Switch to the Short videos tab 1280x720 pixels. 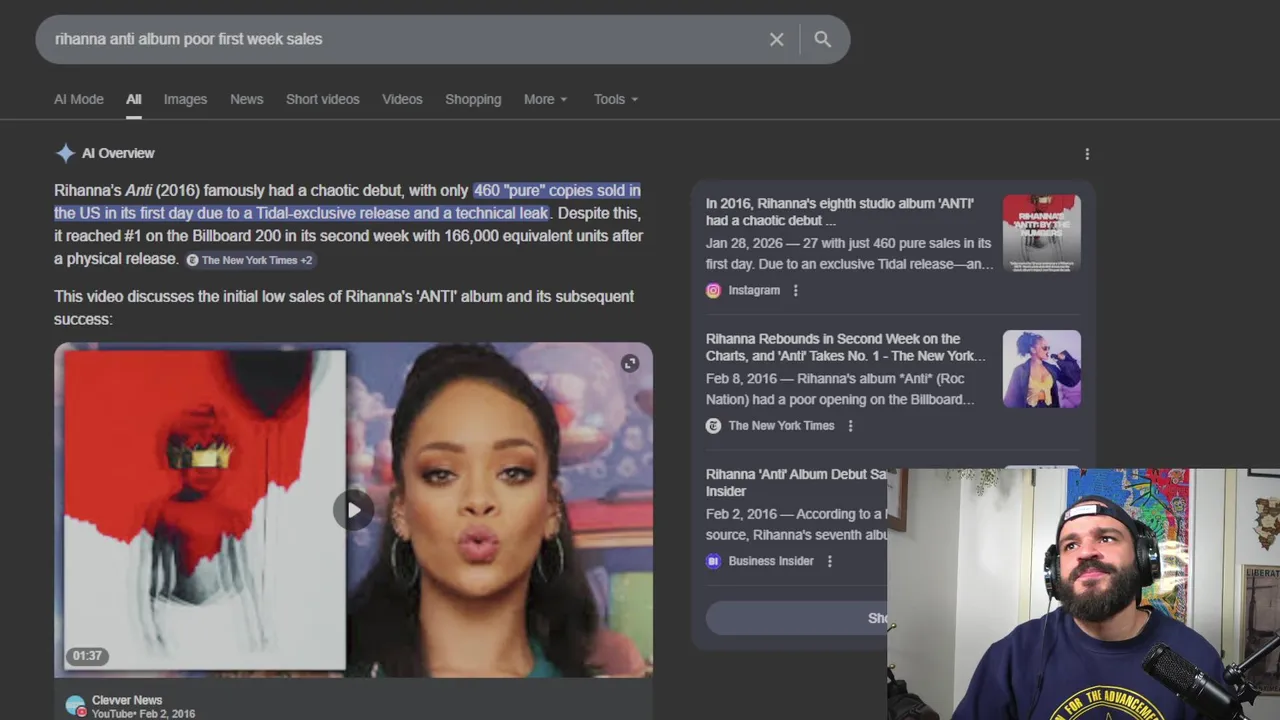pos(322,99)
